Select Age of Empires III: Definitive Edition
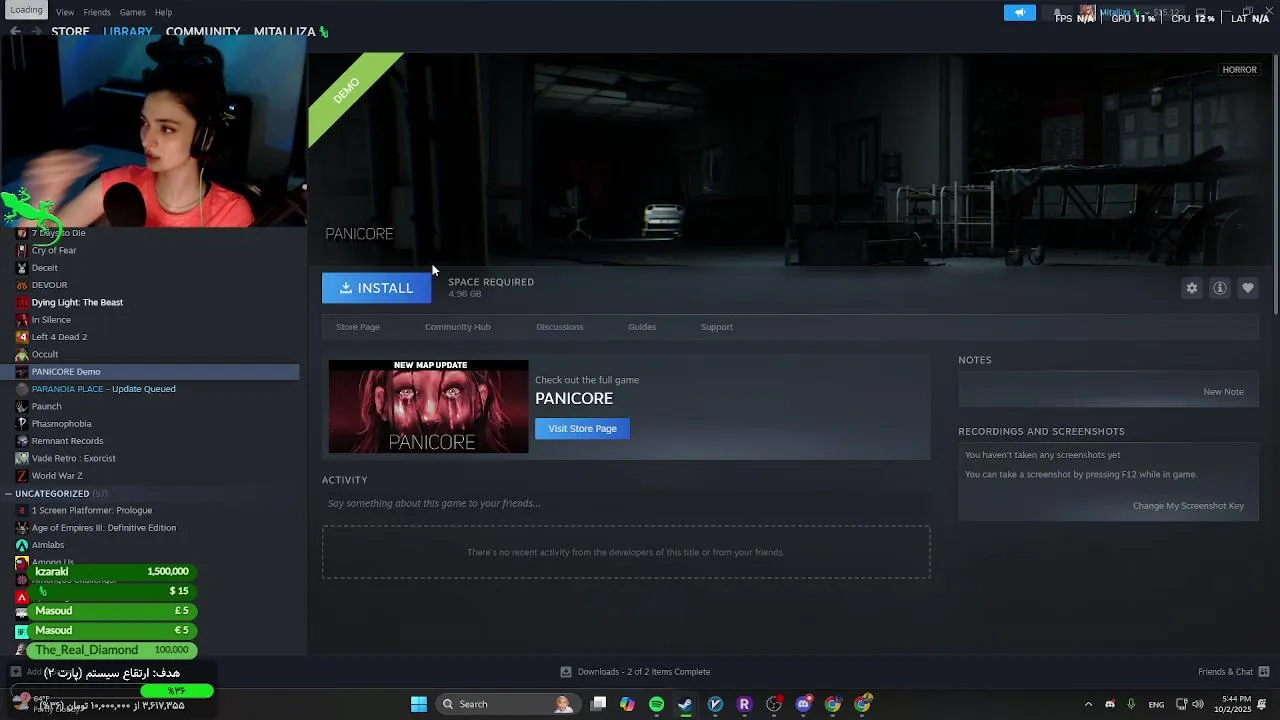The height and width of the screenshot is (720, 1280). click(103, 528)
